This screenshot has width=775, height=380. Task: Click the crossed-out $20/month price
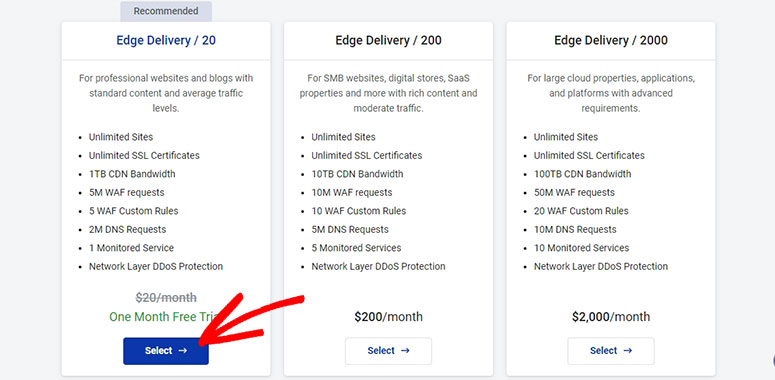166,297
